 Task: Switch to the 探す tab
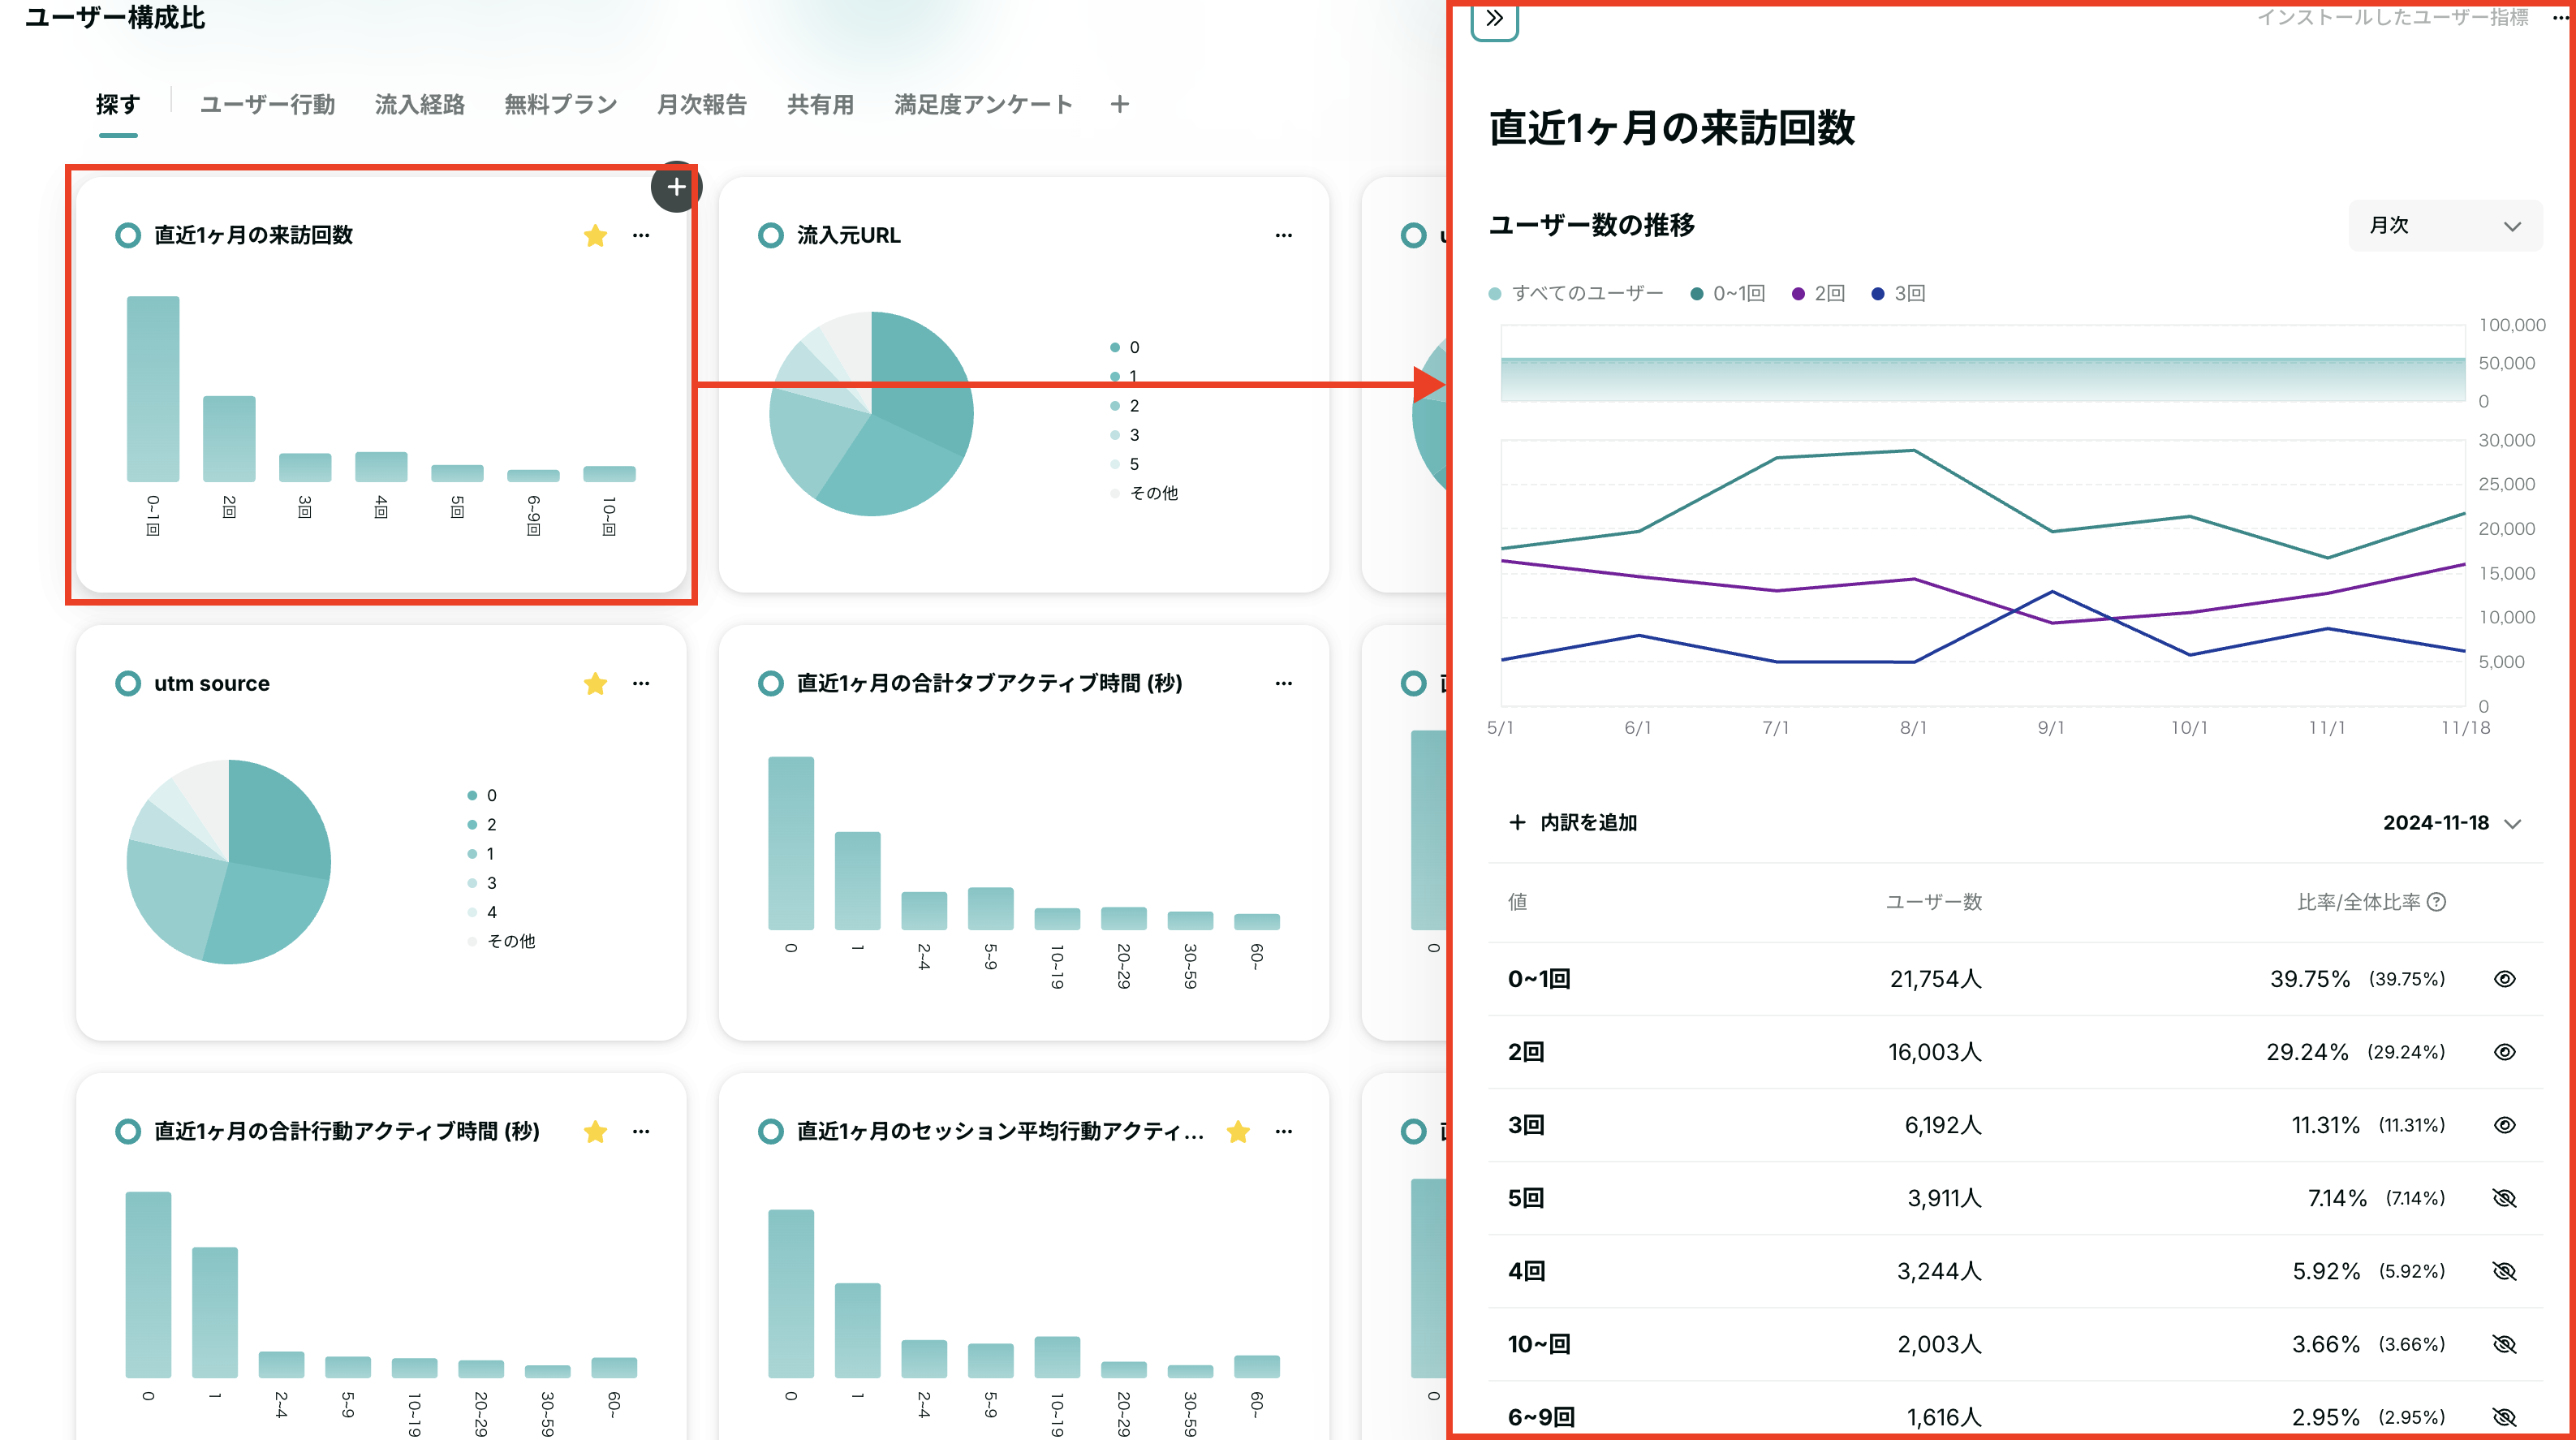[x=118, y=104]
